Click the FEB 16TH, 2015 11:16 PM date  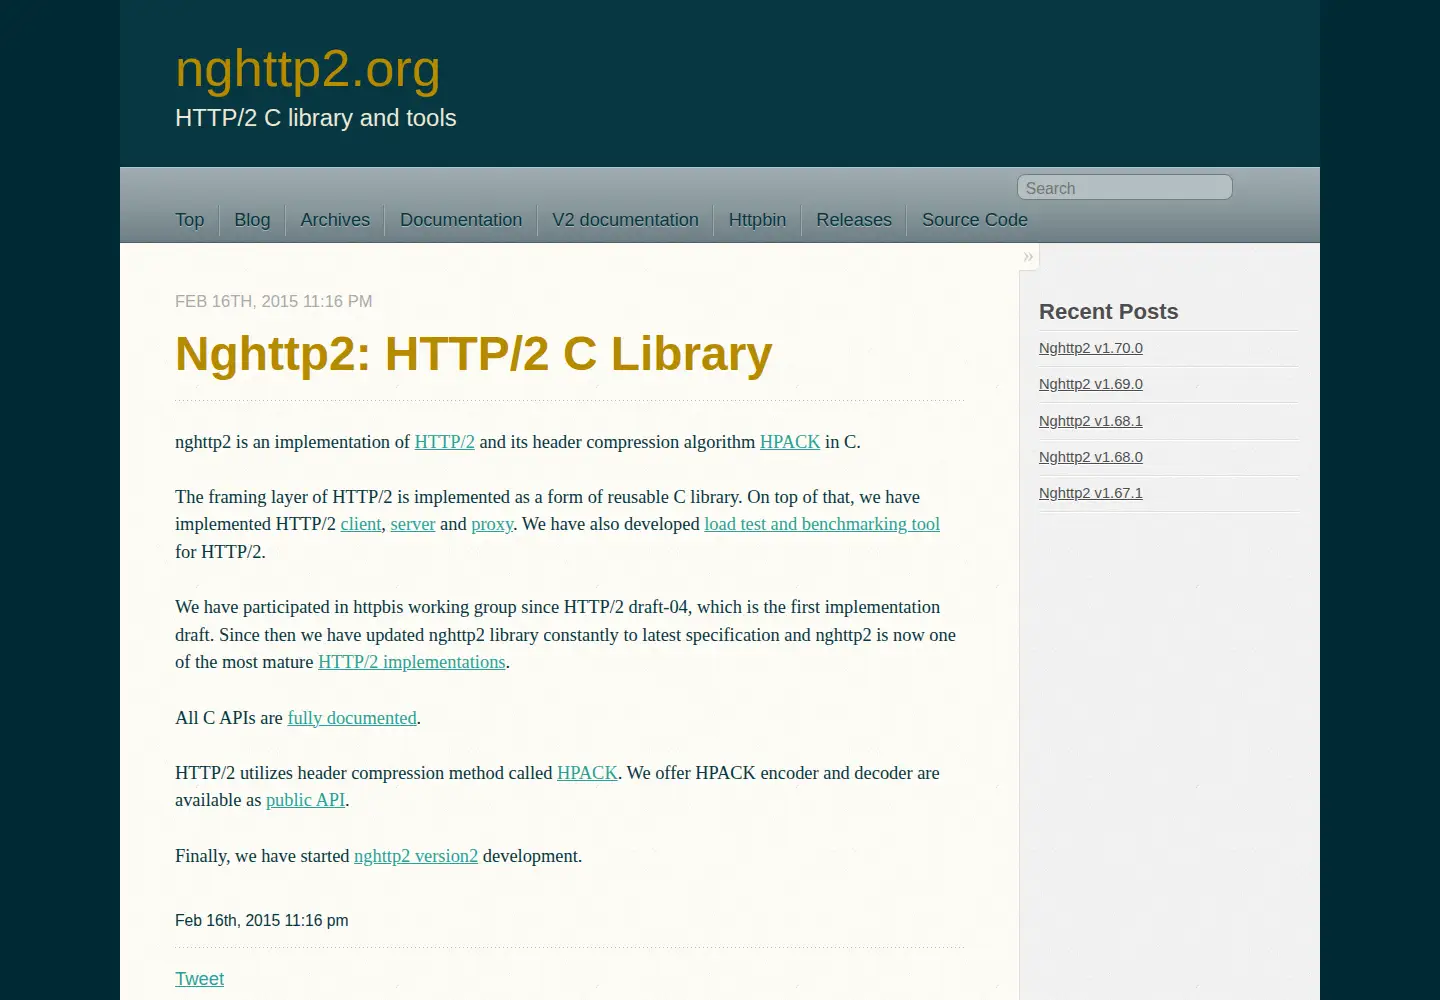273,301
